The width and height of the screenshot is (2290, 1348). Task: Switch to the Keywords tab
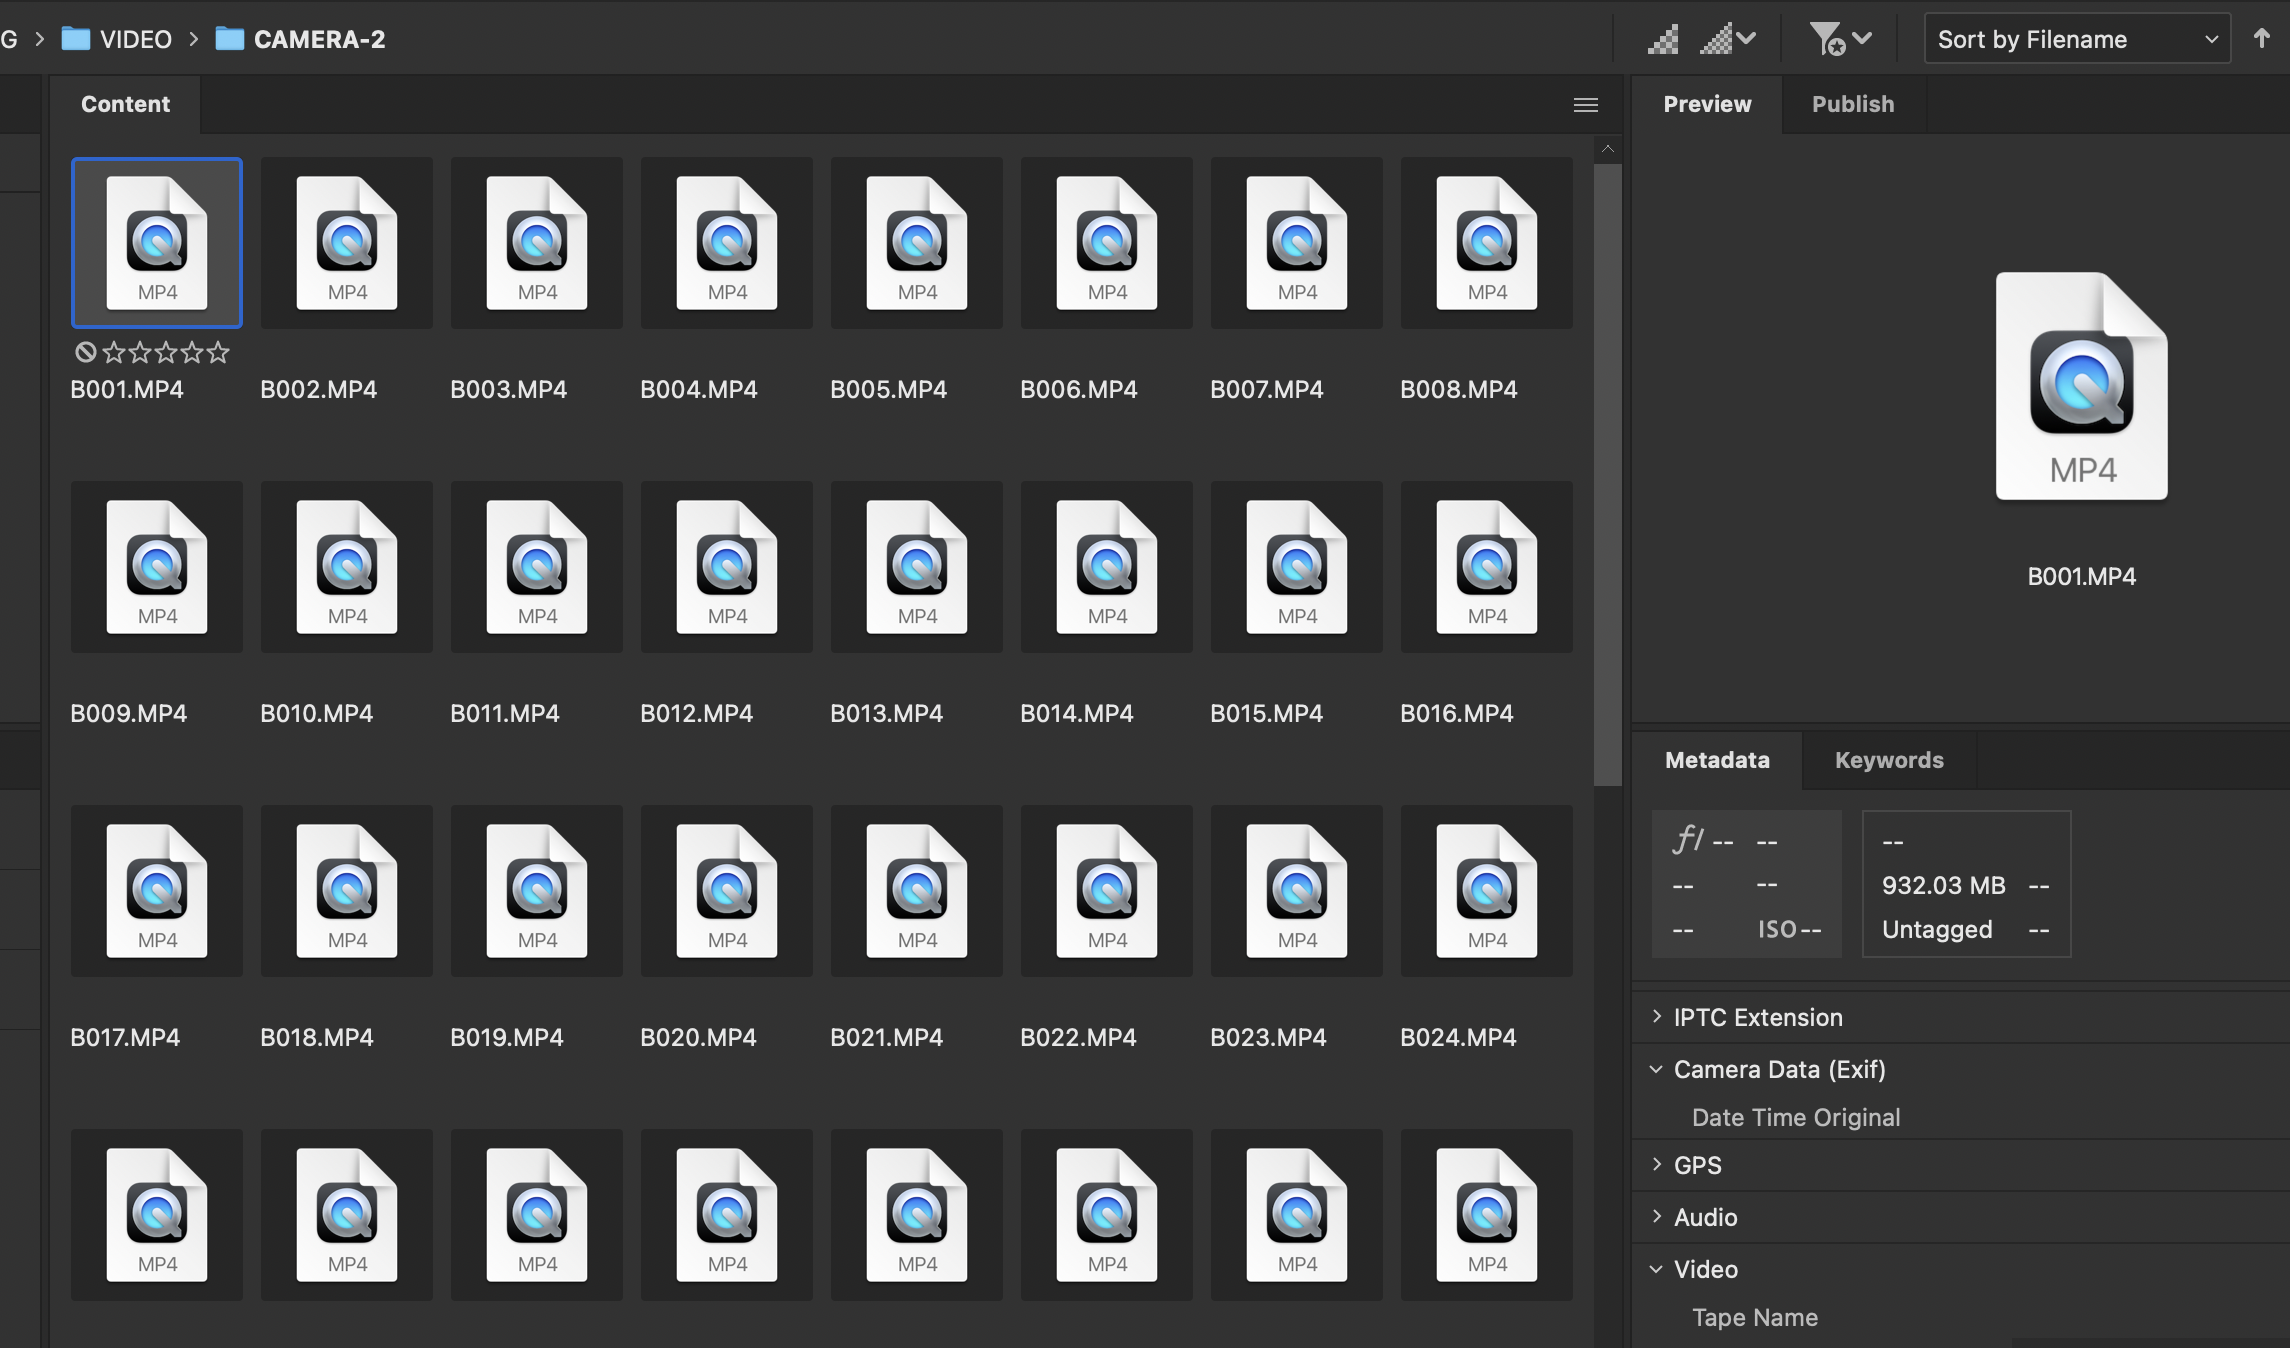pyautogui.click(x=1887, y=760)
